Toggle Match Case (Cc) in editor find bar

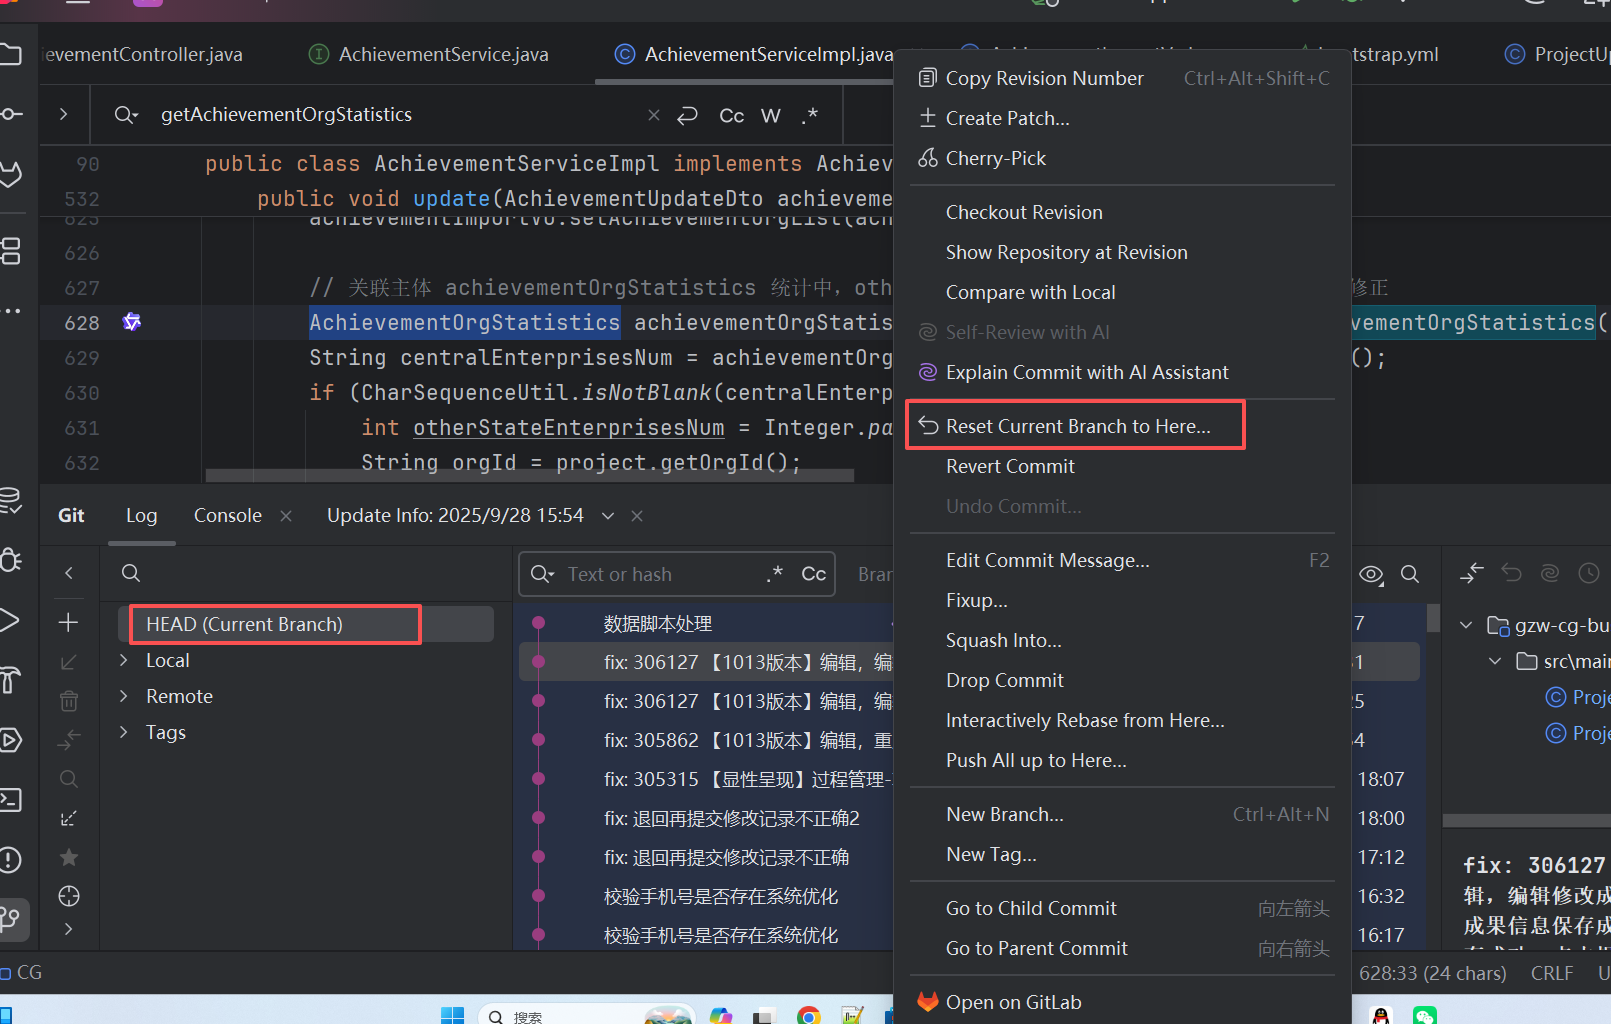732,115
